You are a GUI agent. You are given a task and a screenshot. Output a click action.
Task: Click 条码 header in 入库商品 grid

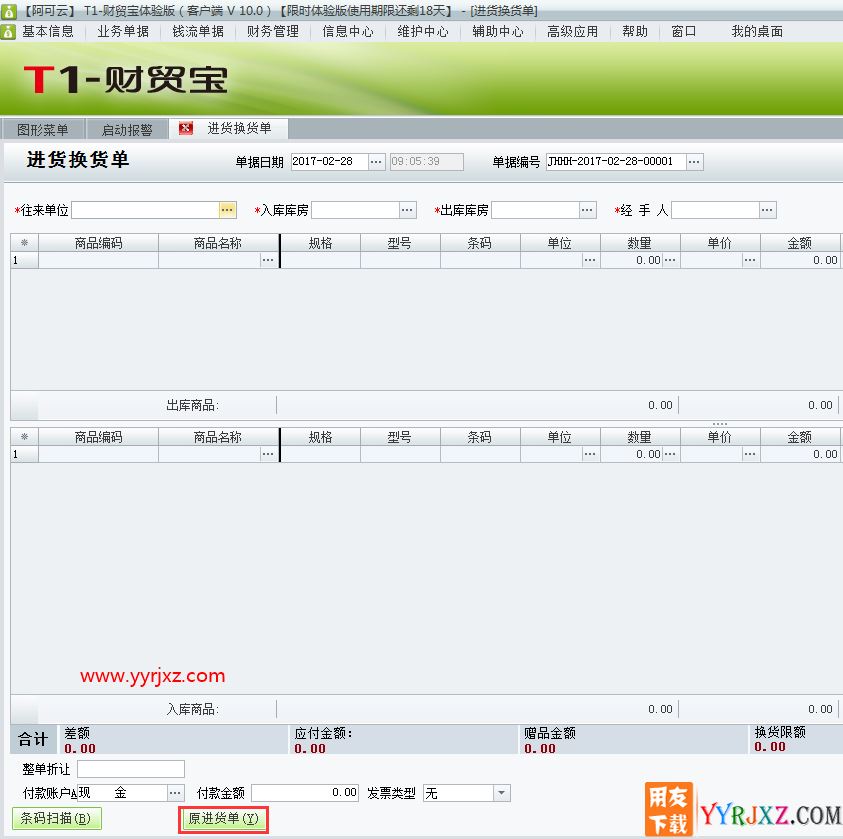coord(480,437)
